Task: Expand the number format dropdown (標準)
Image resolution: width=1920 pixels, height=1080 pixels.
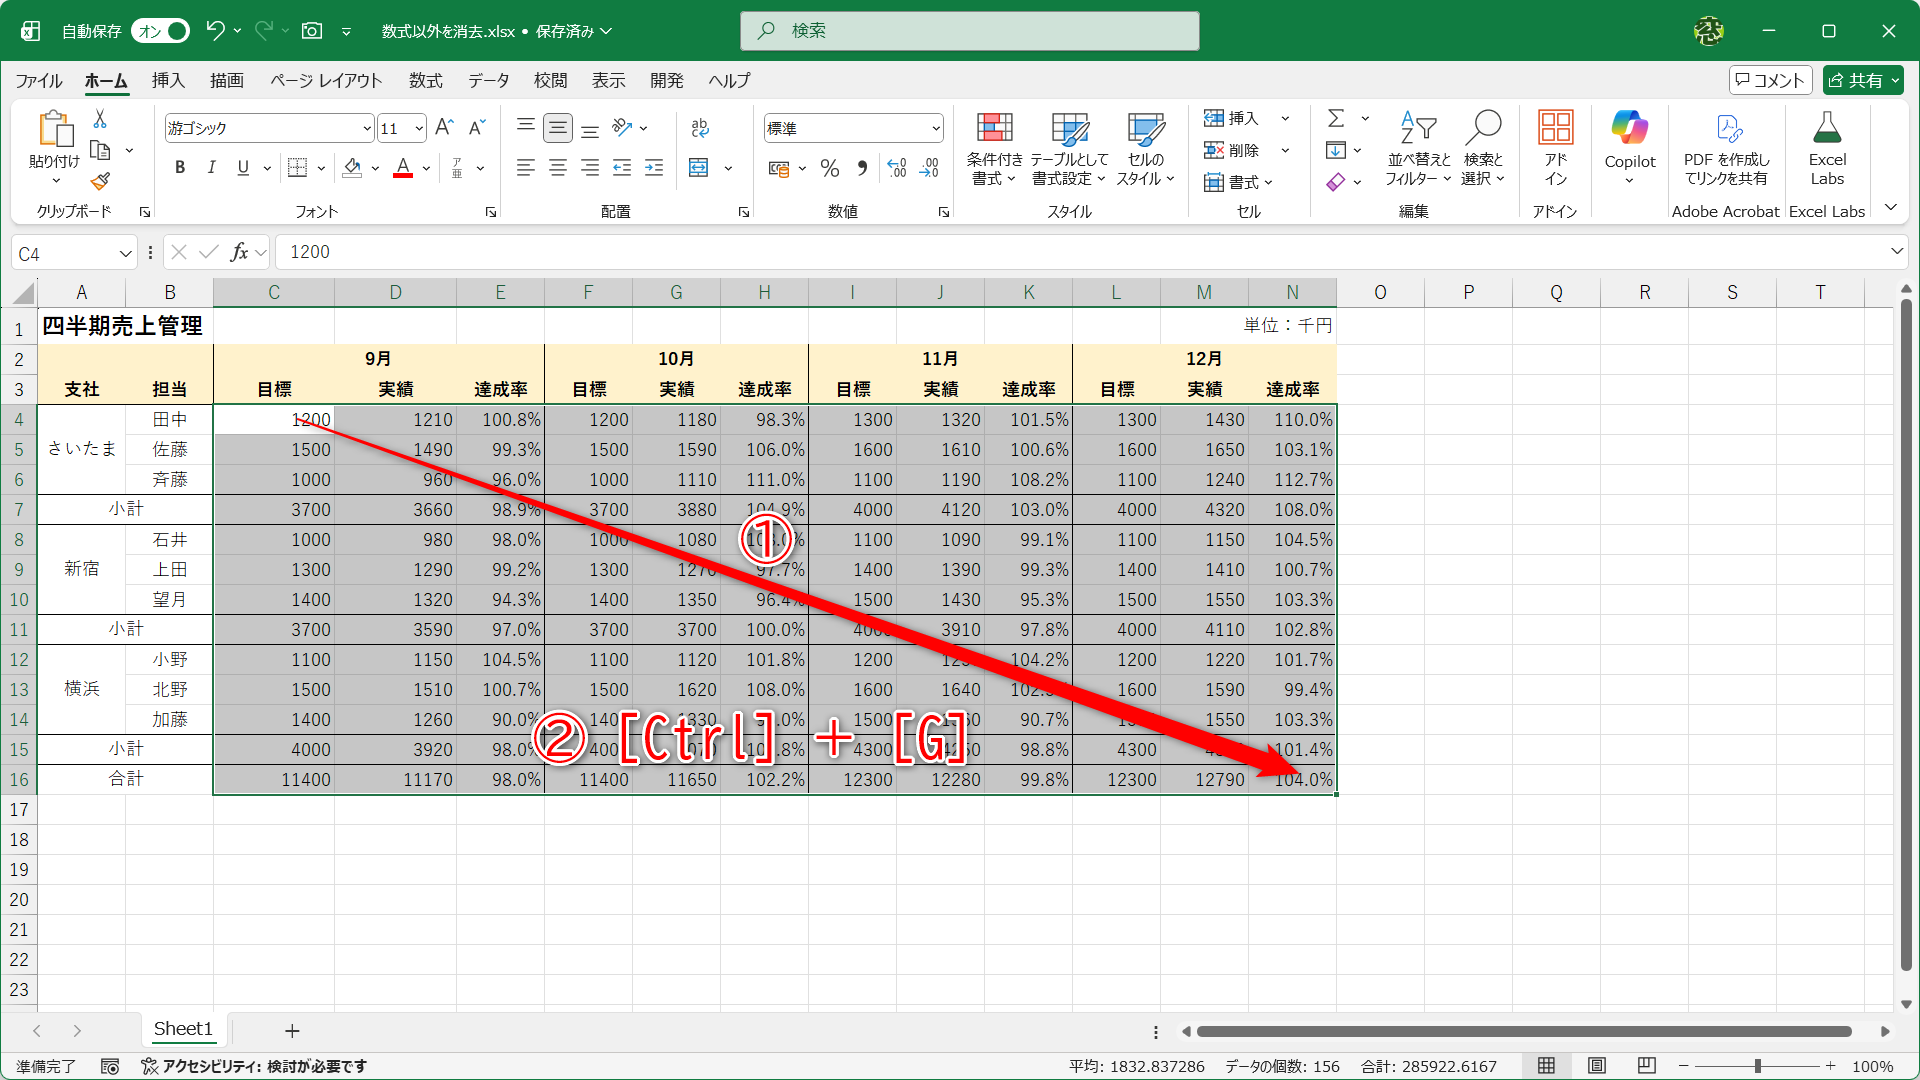Action: pyautogui.click(x=936, y=128)
